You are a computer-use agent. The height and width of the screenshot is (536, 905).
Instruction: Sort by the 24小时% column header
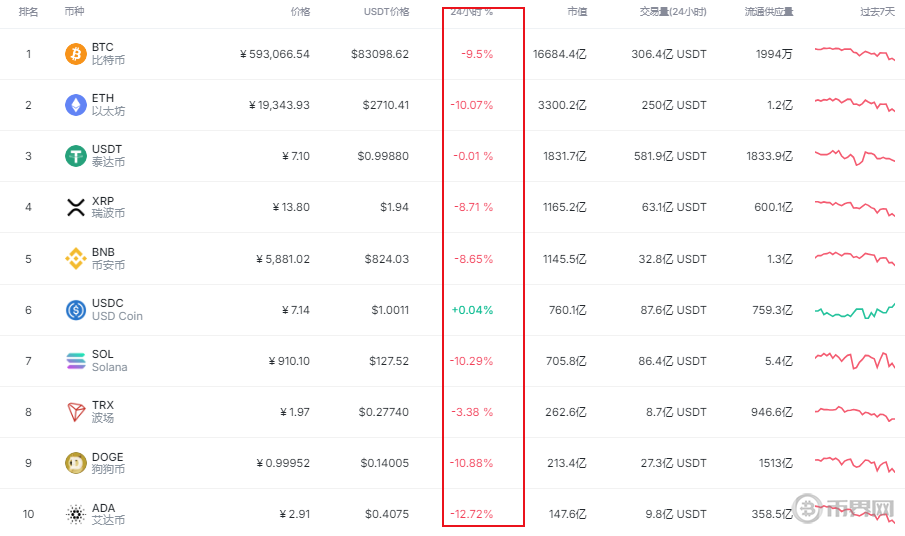point(472,12)
